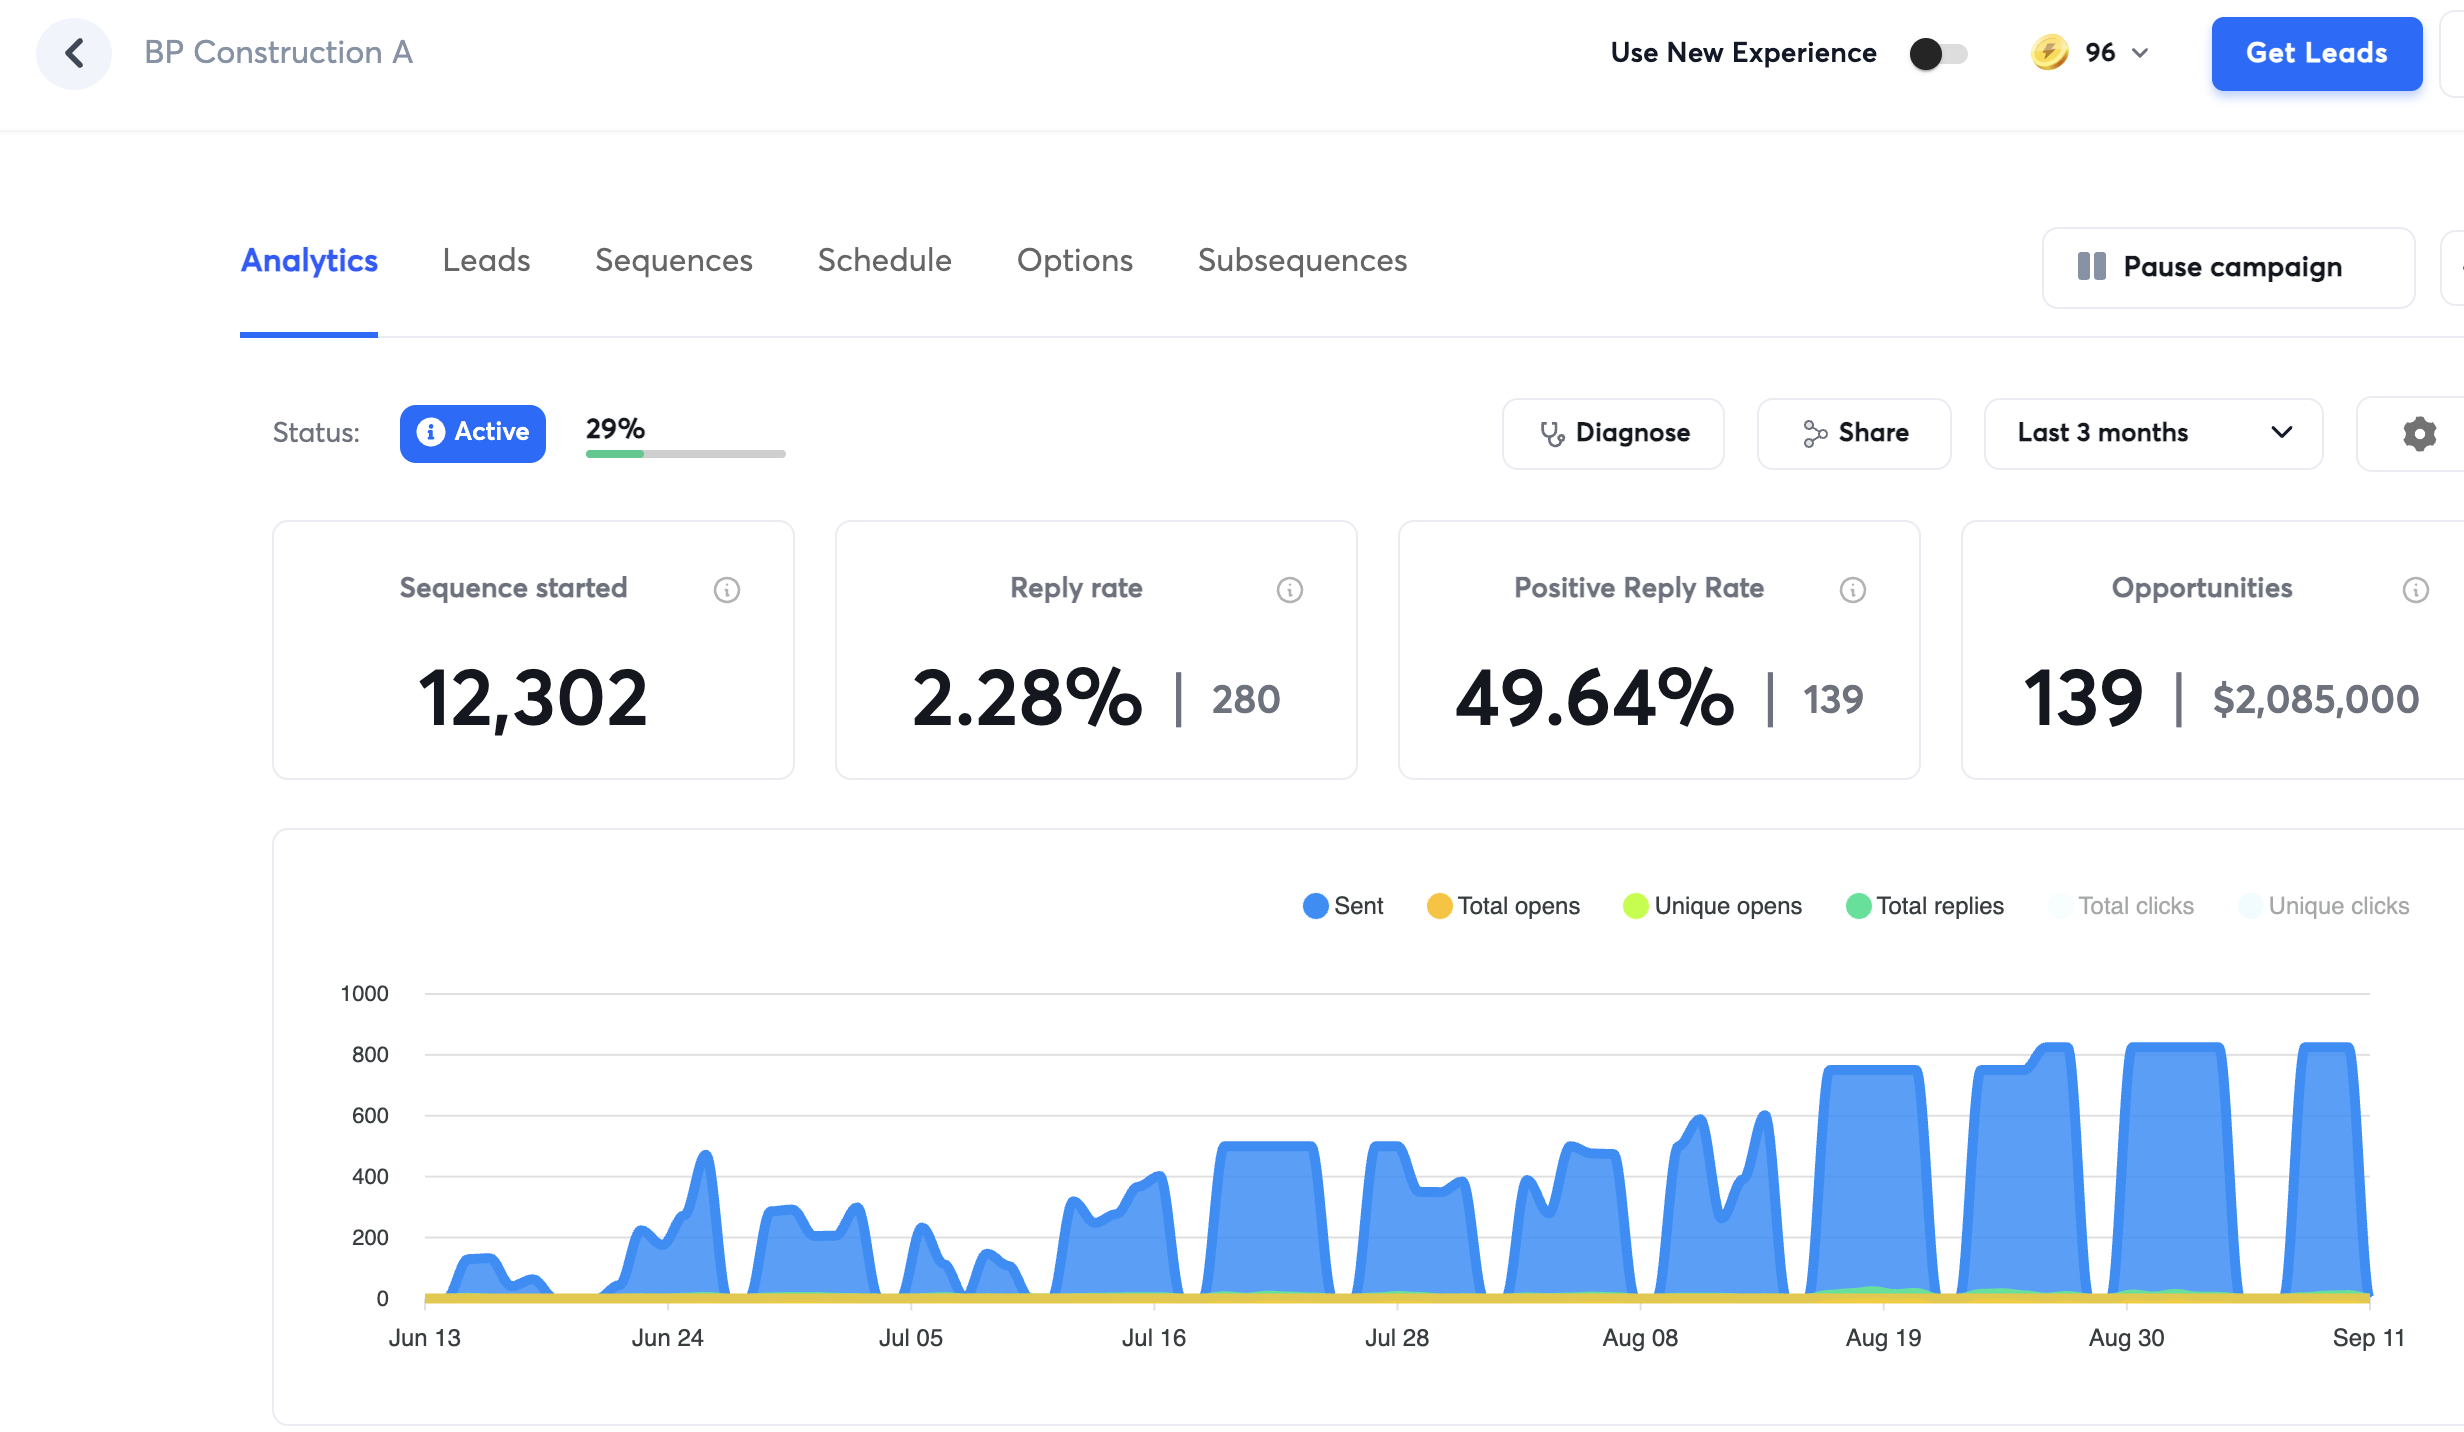Toggle Total replies series in legend
The image size is (2464, 1432).
[x=1925, y=906]
